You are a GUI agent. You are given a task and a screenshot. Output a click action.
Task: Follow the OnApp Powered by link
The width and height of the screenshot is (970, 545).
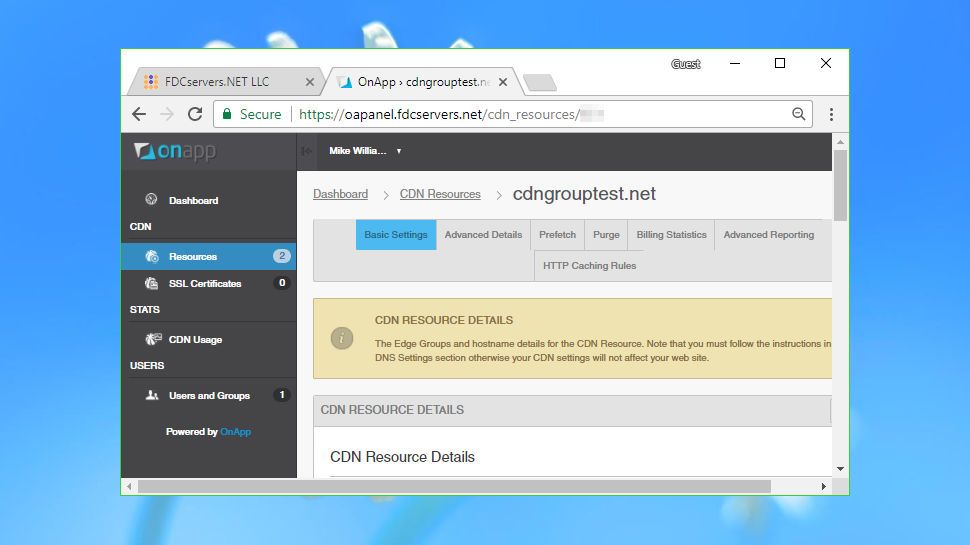[236, 431]
